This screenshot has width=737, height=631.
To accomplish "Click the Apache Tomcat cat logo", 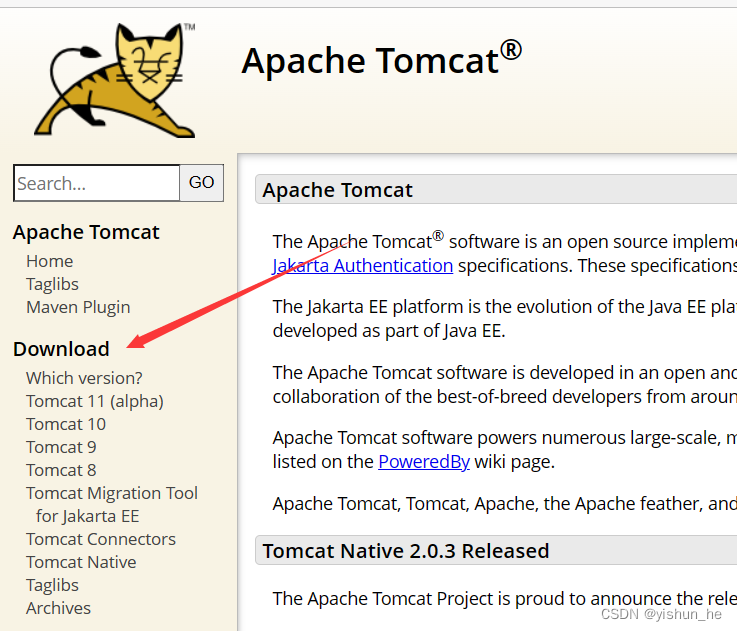I will coord(115,80).
